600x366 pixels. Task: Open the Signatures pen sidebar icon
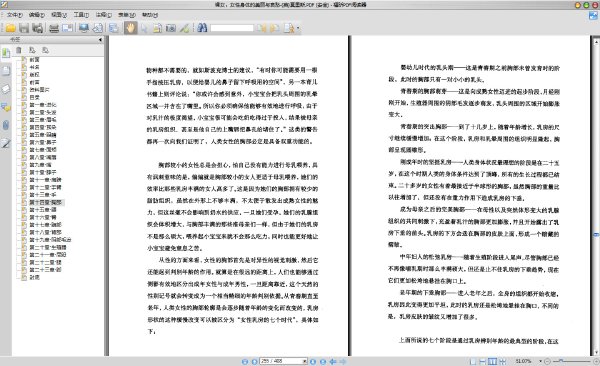[x=6, y=143]
